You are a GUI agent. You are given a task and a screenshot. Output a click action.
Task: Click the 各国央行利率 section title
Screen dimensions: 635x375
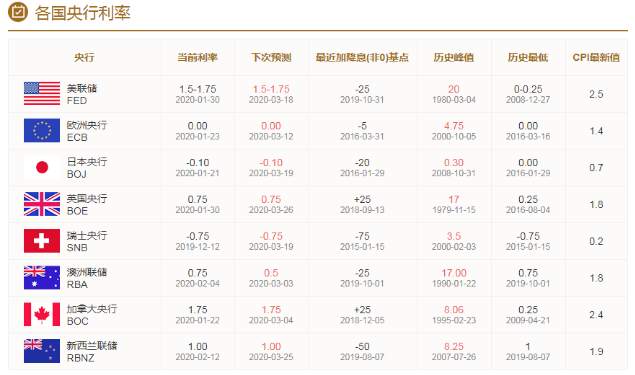click(82, 13)
